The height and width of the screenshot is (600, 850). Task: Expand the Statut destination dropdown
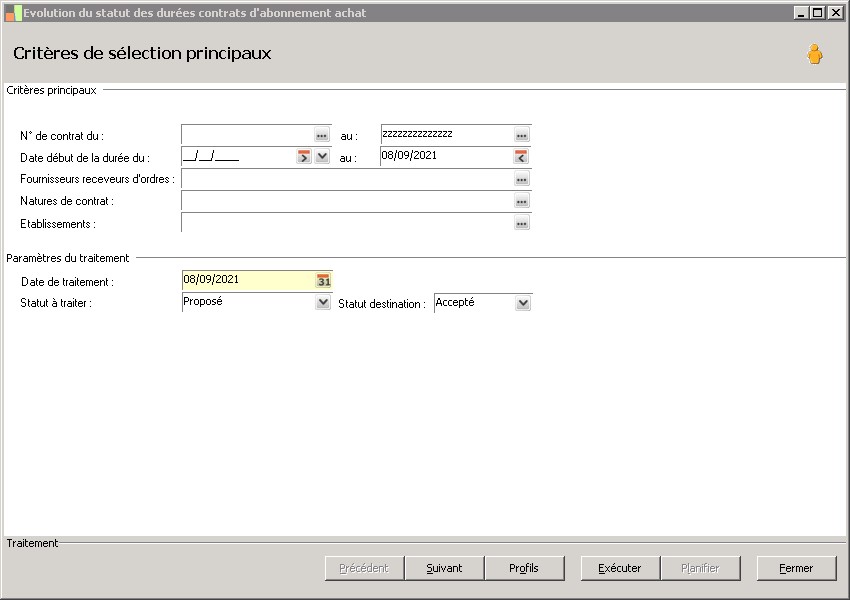coord(523,303)
